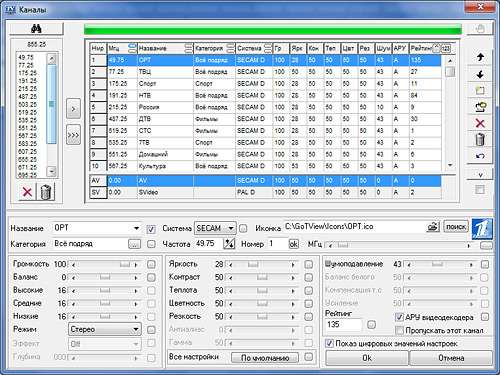This screenshot has height=375, width=500.
Task: Toggle АРУ видеодекодера checkbox
Action: coord(399,317)
